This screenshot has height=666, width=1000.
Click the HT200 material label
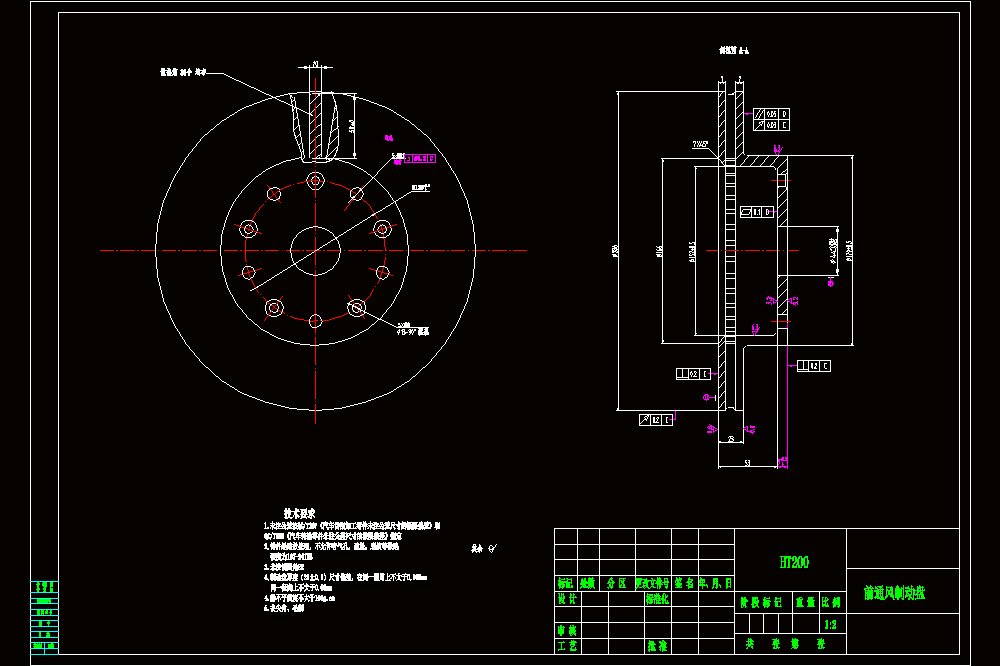click(x=793, y=562)
